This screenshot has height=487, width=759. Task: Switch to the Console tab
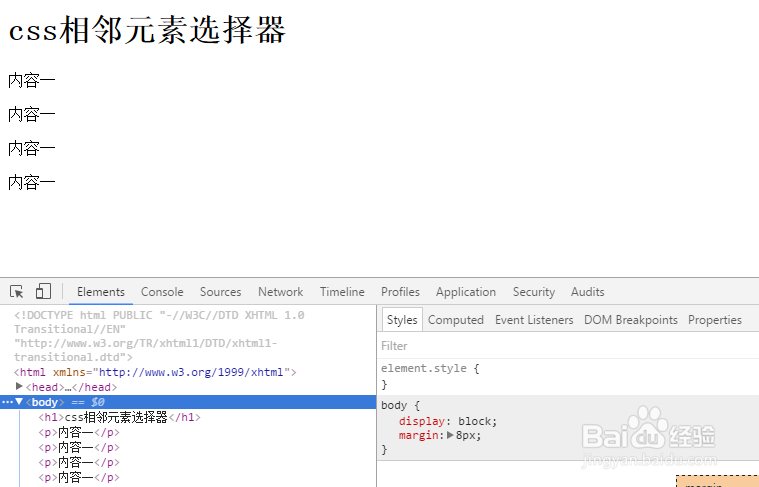(x=162, y=292)
